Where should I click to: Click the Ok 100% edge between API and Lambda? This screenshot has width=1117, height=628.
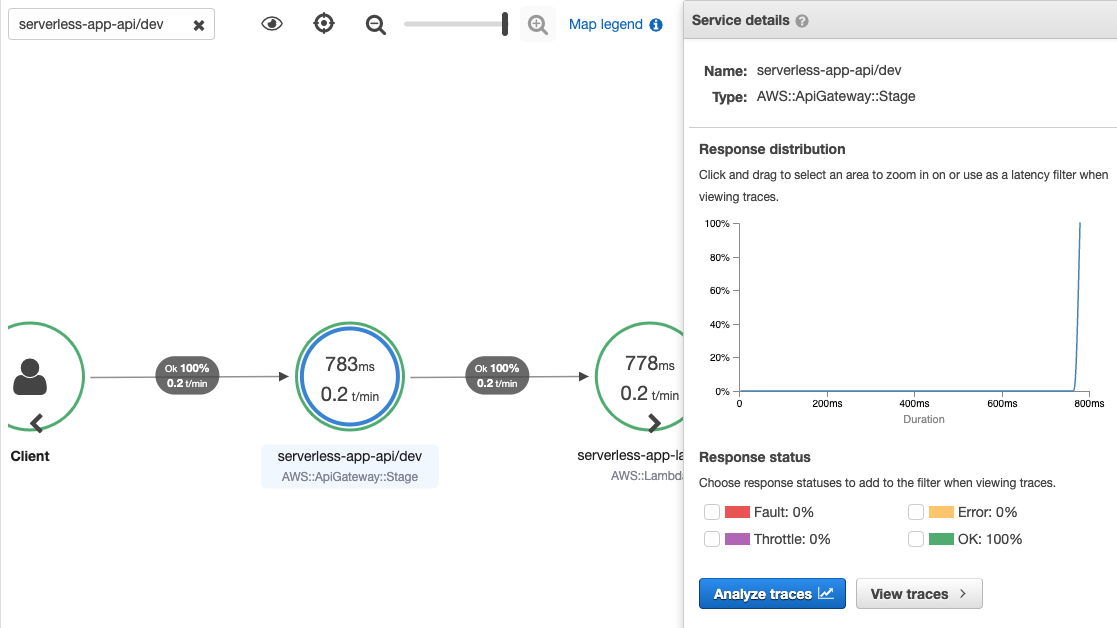[497, 375]
